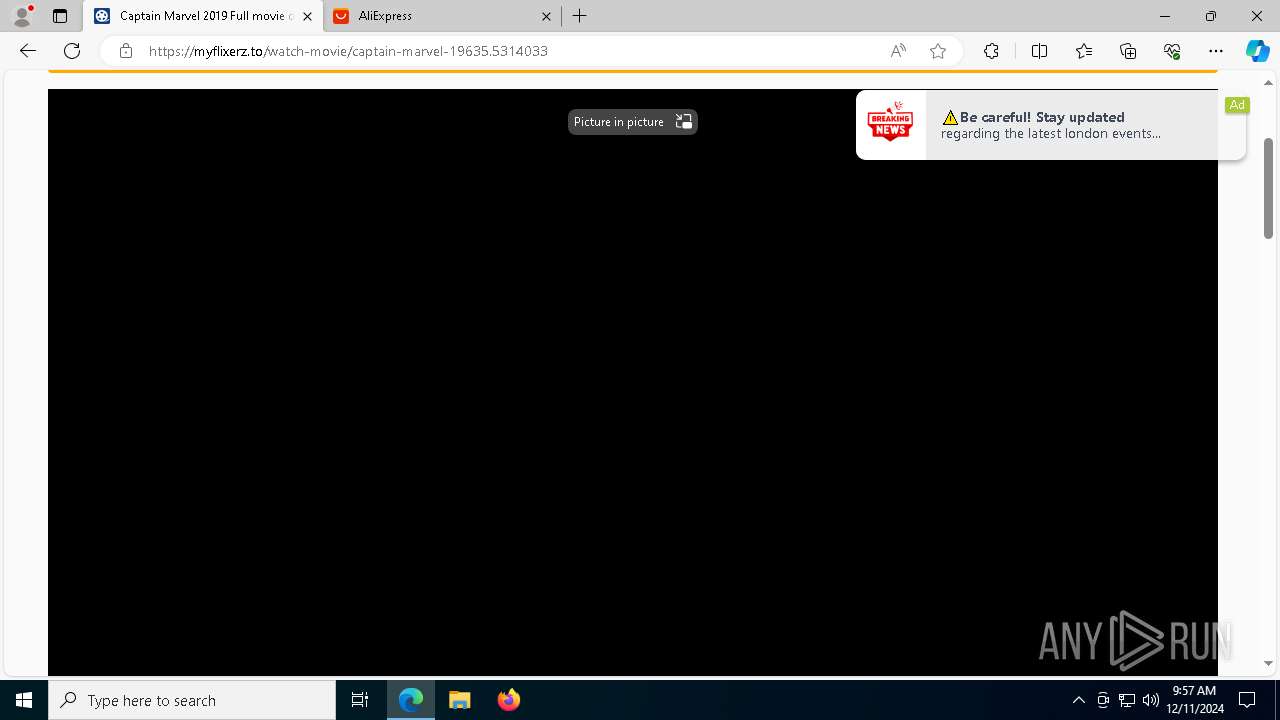
Task: Close the Captain Marvel tab
Action: (307, 16)
